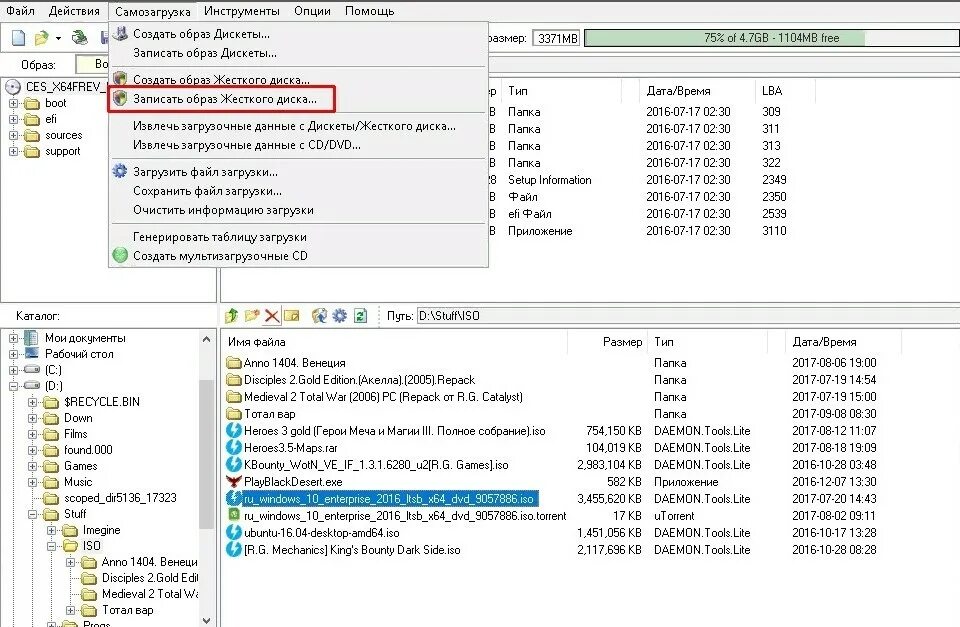
Task: Click shield icon beside Записать образ Жесткого диска
Action: point(121,98)
